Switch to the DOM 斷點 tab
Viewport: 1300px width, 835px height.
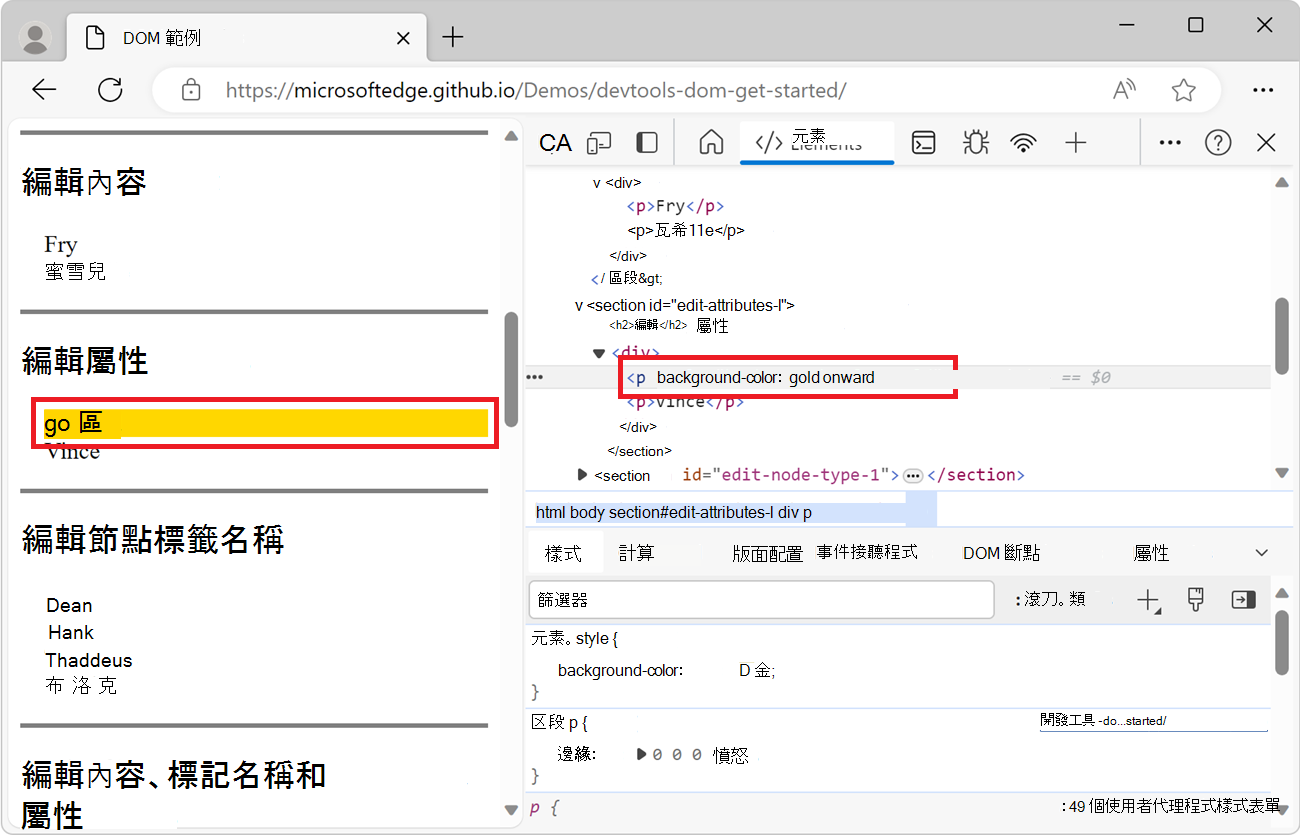click(x=1001, y=553)
